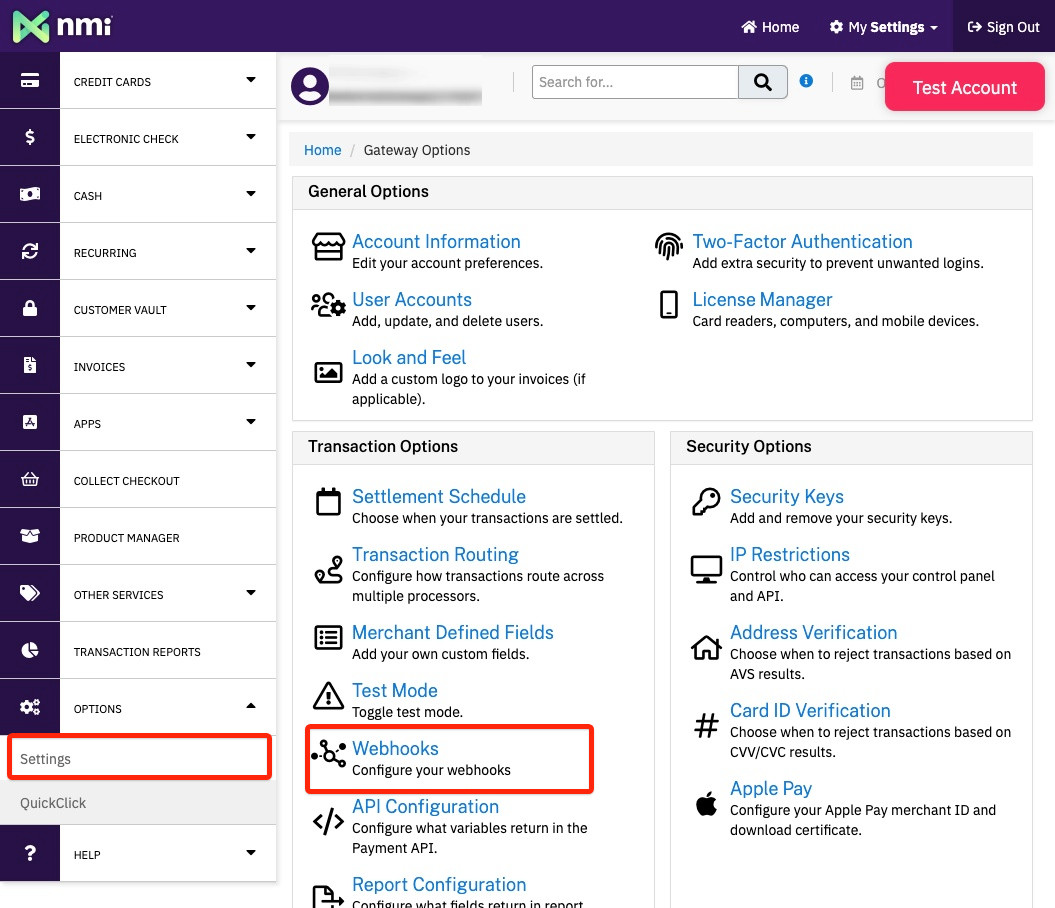
Task: Click the Webhooks network icon
Action: coord(328,753)
